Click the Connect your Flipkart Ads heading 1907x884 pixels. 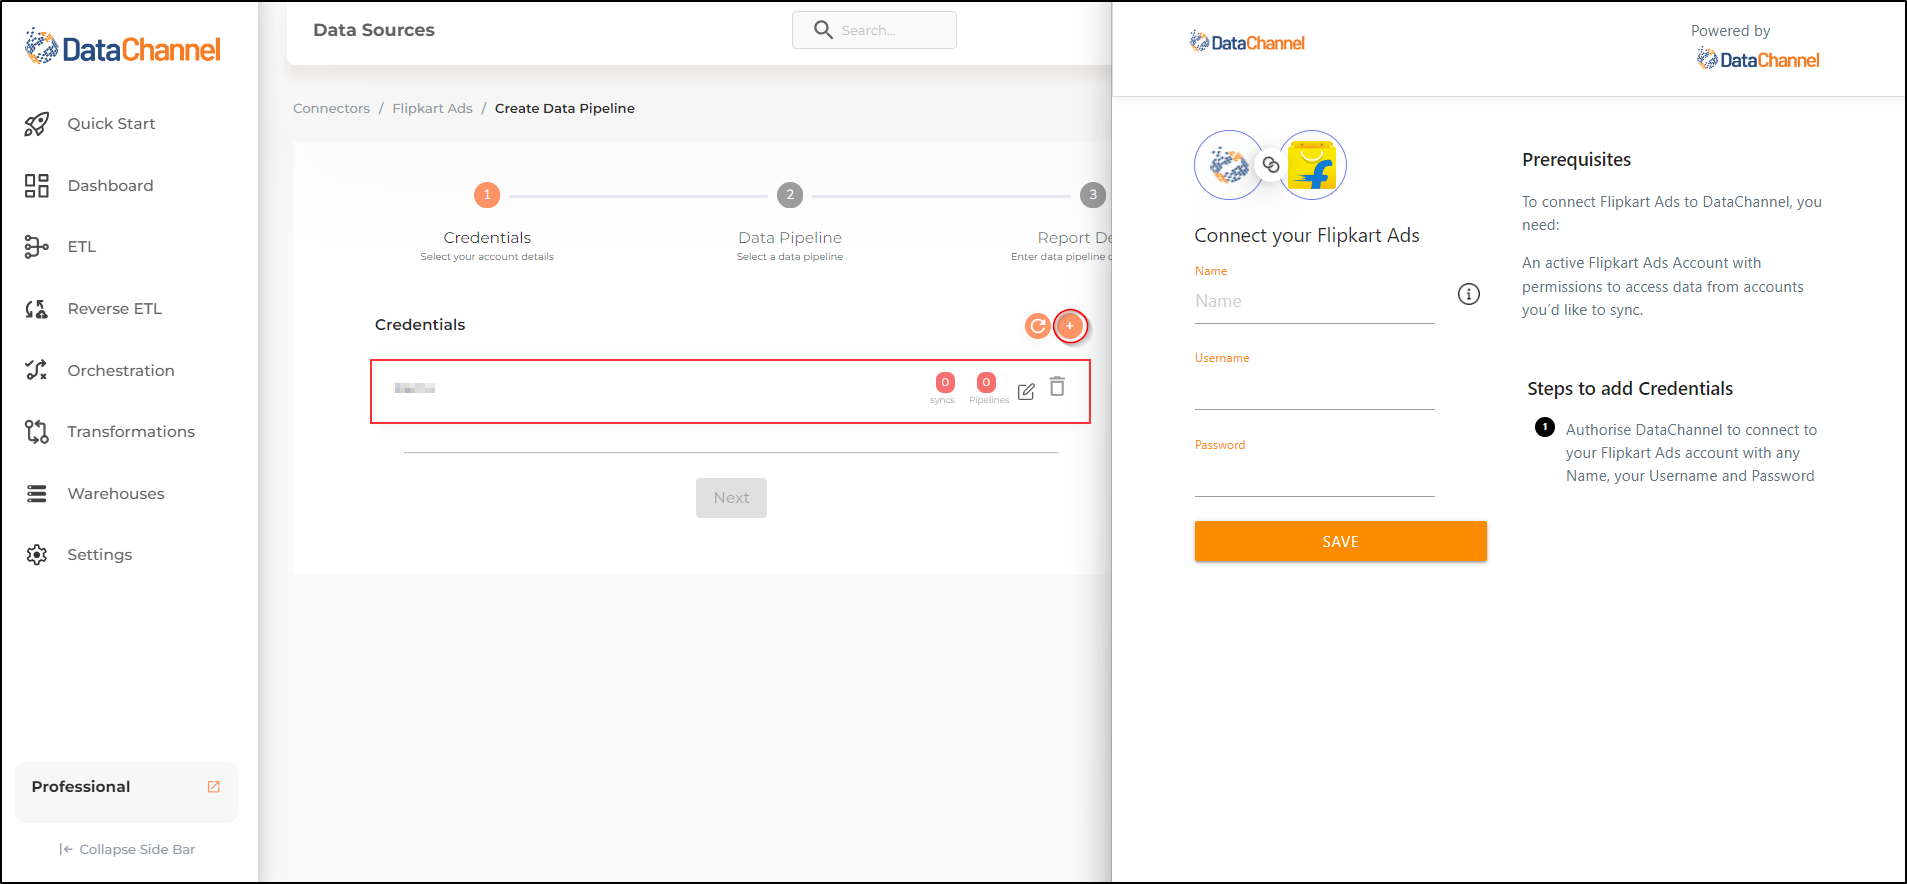pos(1307,236)
